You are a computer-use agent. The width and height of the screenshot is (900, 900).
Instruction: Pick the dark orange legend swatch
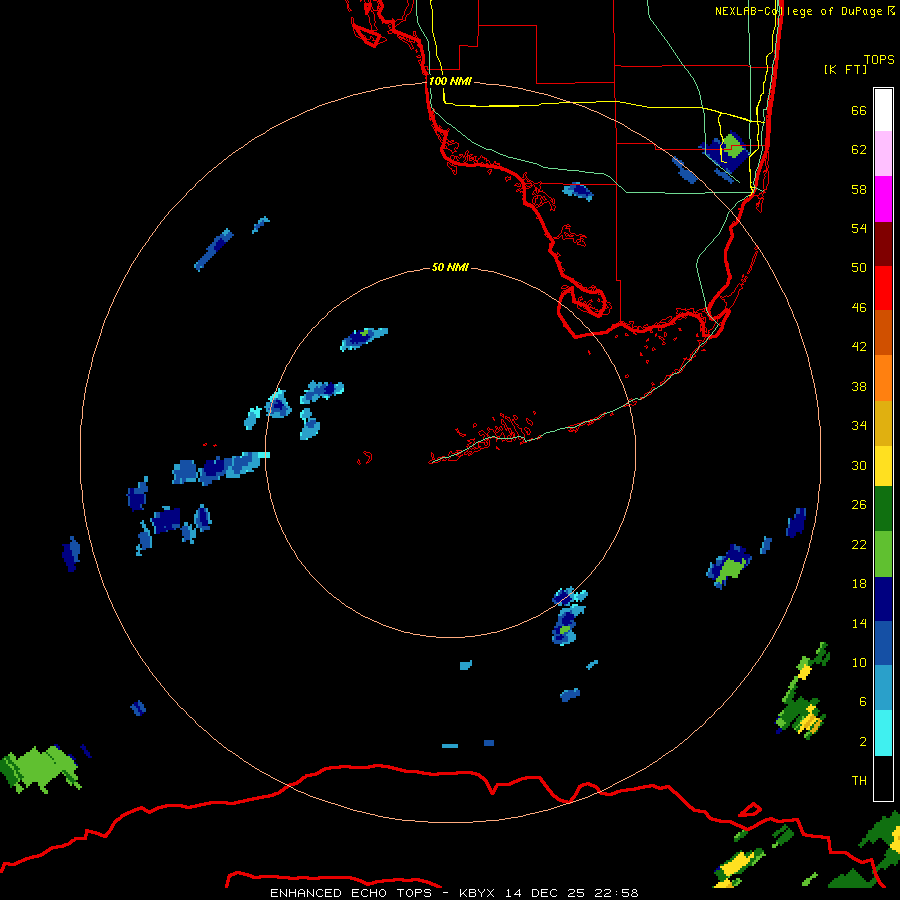tap(883, 332)
